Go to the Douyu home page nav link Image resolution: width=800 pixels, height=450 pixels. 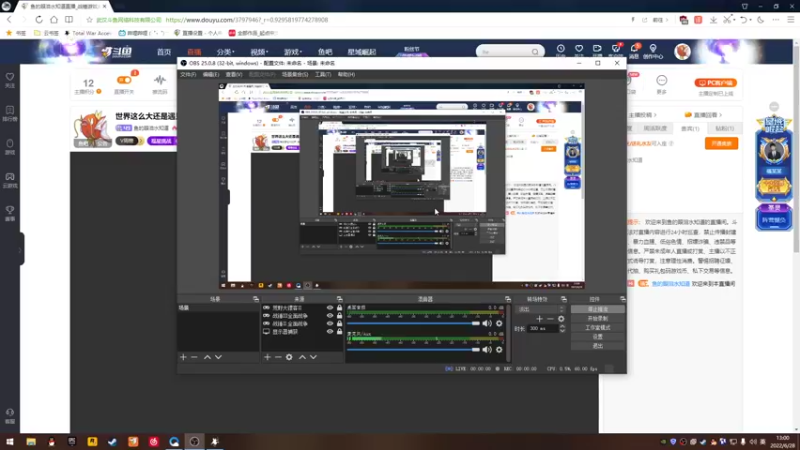[x=164, y=52]
